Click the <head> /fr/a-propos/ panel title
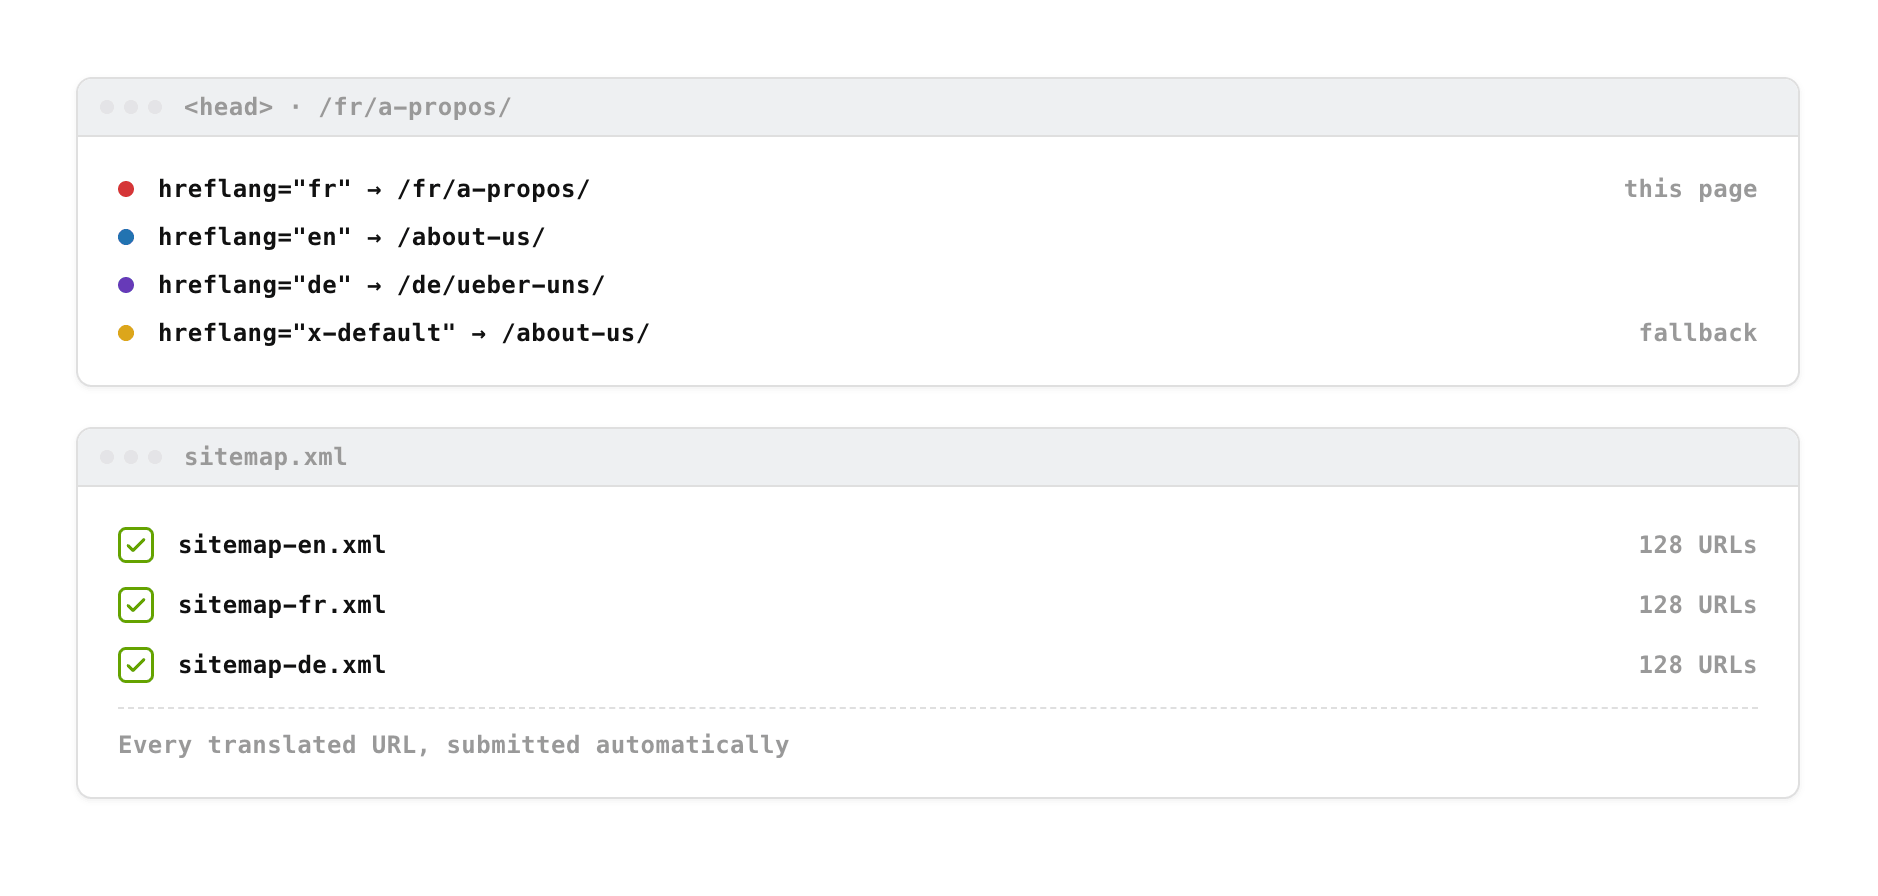The height and width of the screenshot is (896, 1878). (x=347, y=107)
